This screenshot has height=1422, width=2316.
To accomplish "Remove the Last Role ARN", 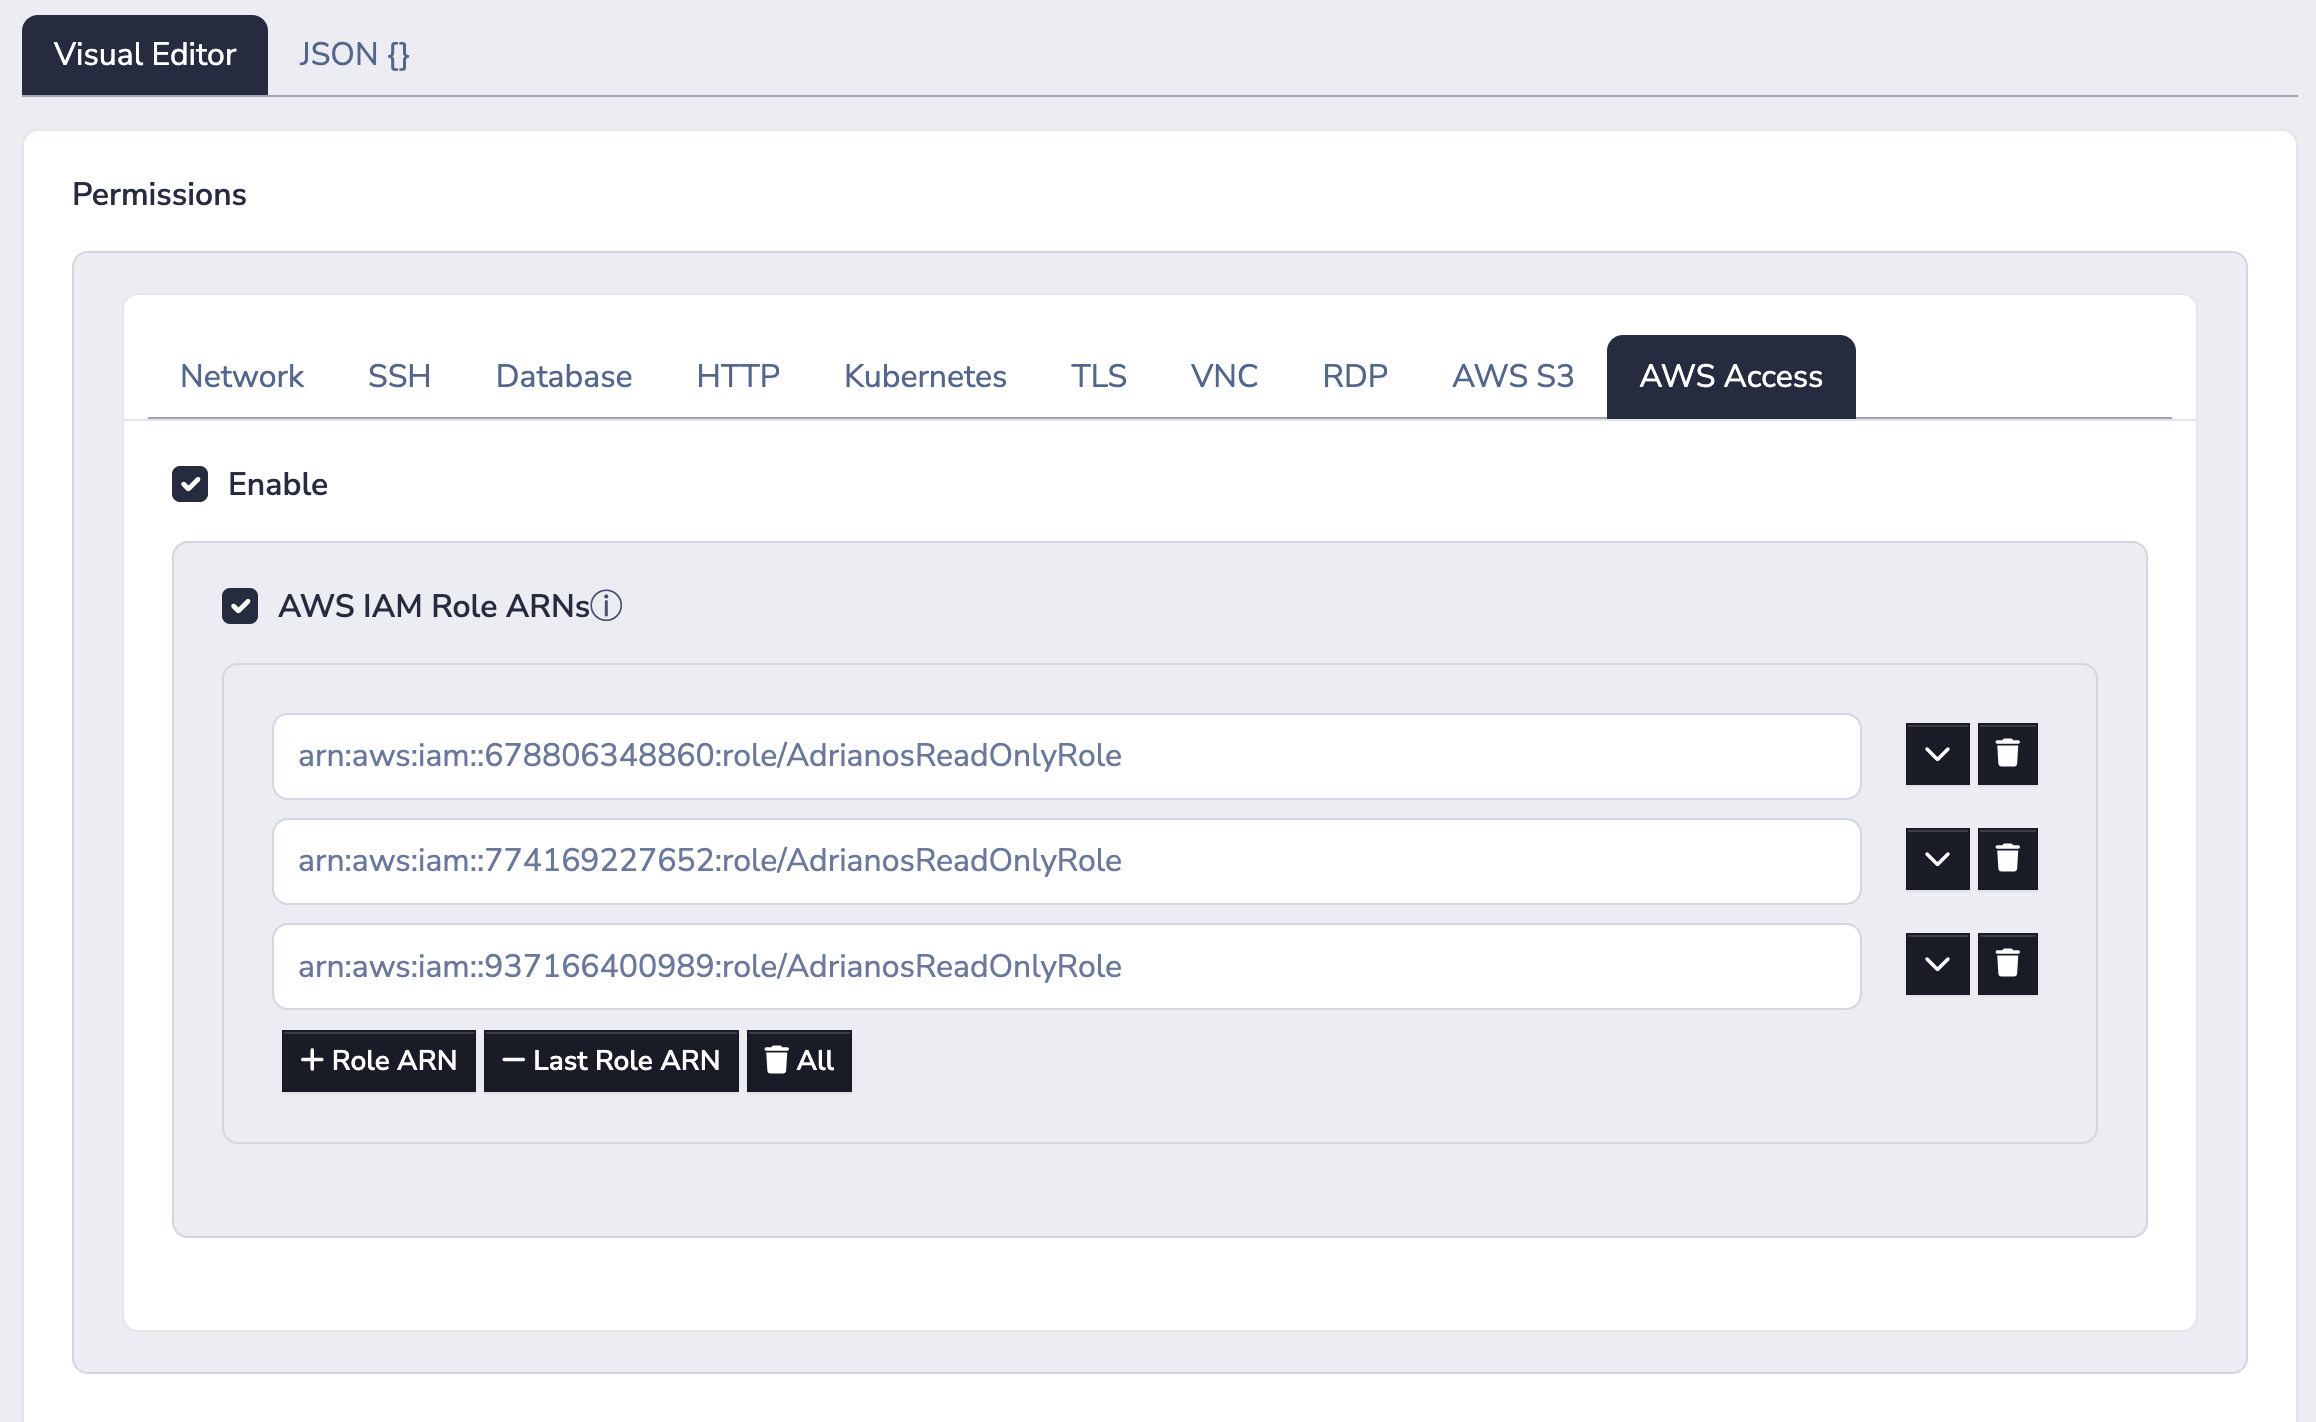I will click(610, 1060).
